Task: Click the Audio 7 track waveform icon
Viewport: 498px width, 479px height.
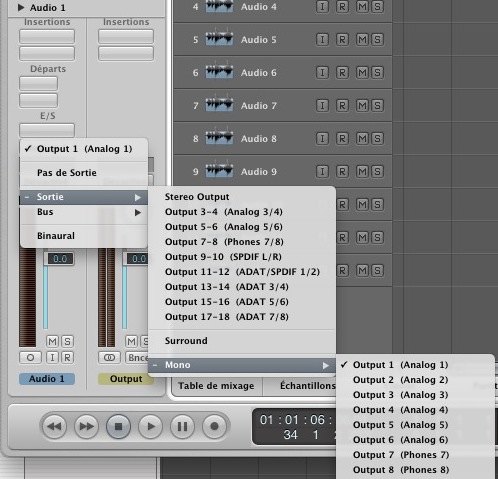Action: pos(219,104)
